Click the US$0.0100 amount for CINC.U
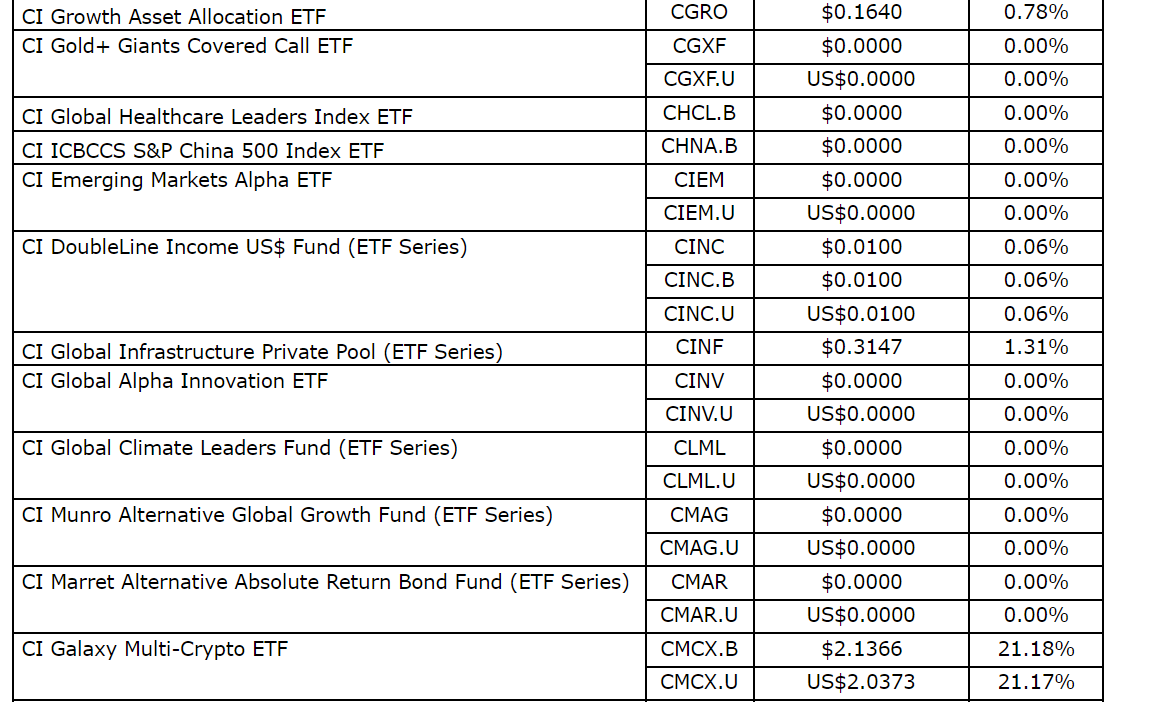Viewport: 1149px width, 702px height. (861, 314)
